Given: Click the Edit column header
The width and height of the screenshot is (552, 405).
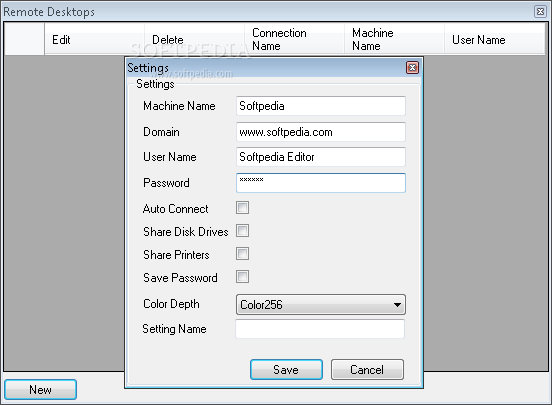Looking at the screenshot, I should point(94,39).
